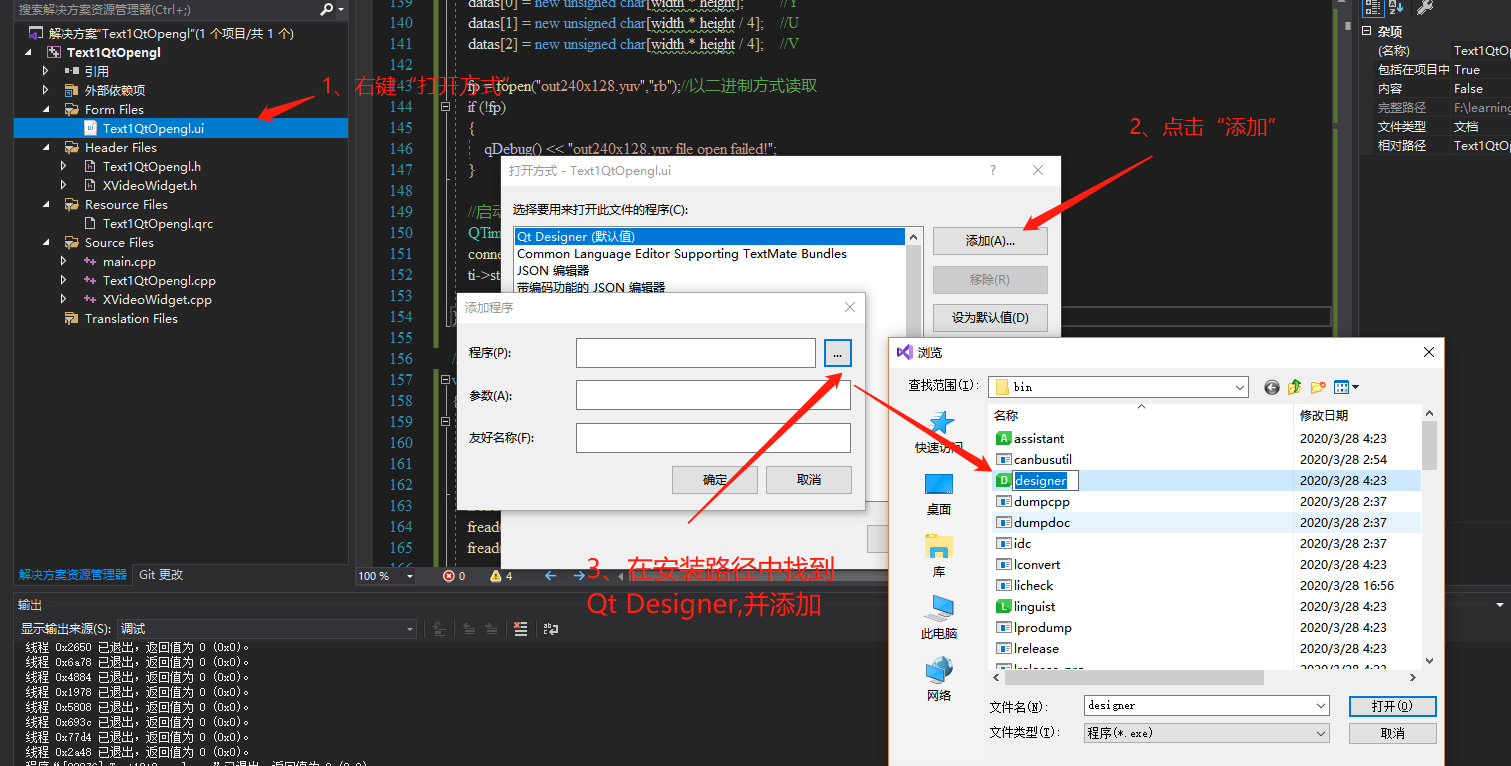Click 确定 in Add Program dialog
The width and height of the screenshot is (1511, 766).
(715, 480)
